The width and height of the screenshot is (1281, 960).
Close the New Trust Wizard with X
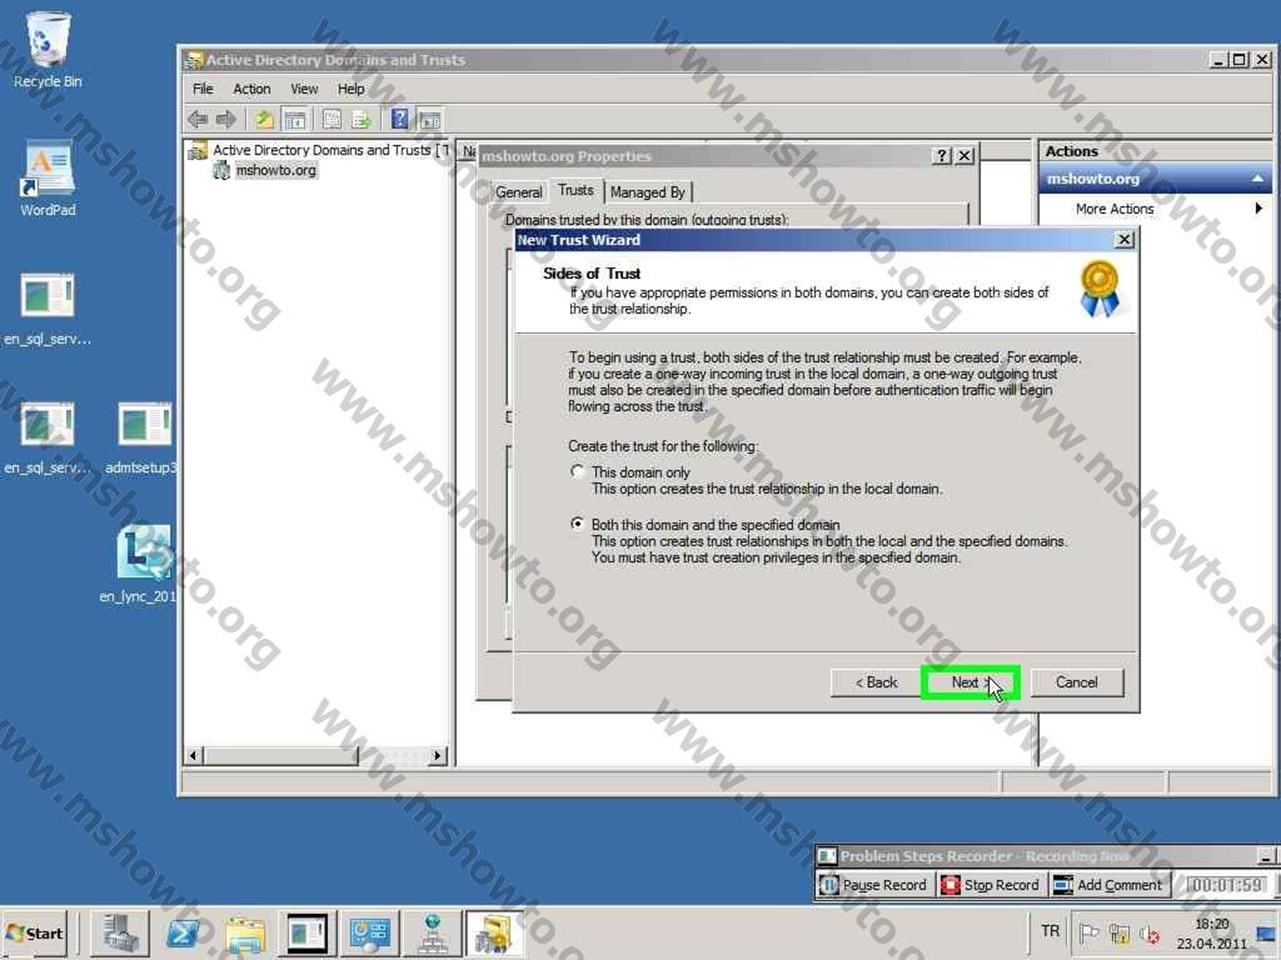[1125, 240]
